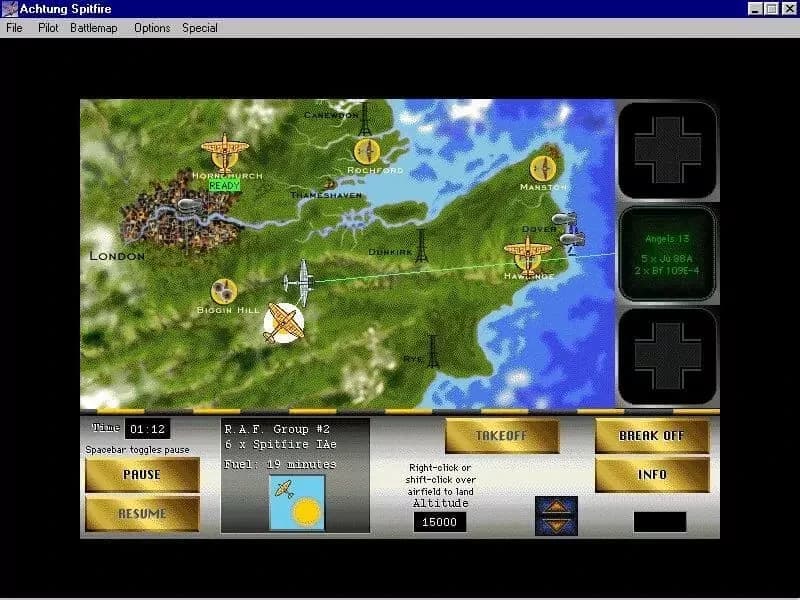Viewport: 800px width, 600px height.
Task: Click the German bomber formation near Dover
Action: [566, 233]
